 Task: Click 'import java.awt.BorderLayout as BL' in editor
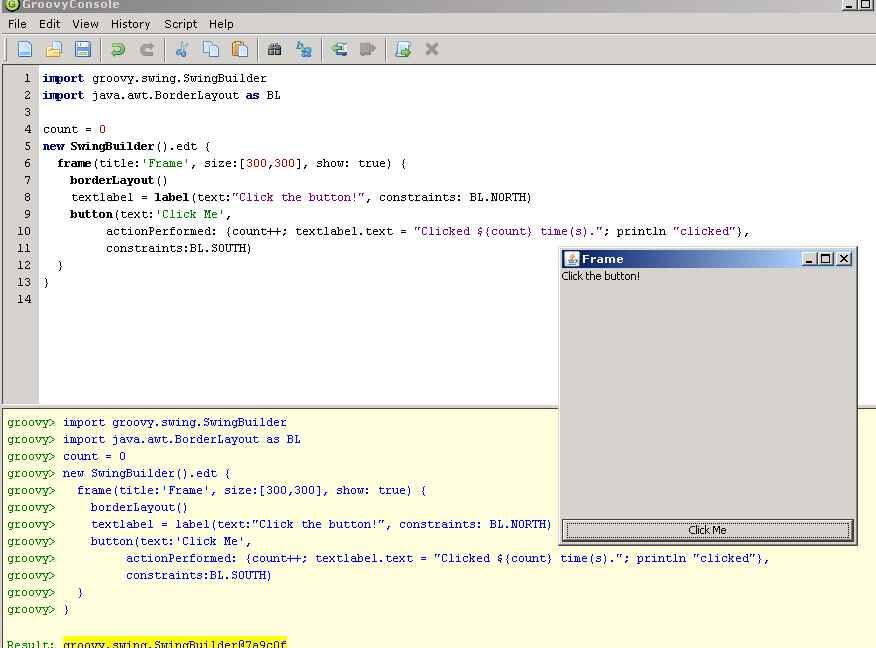tap(161, 96)
